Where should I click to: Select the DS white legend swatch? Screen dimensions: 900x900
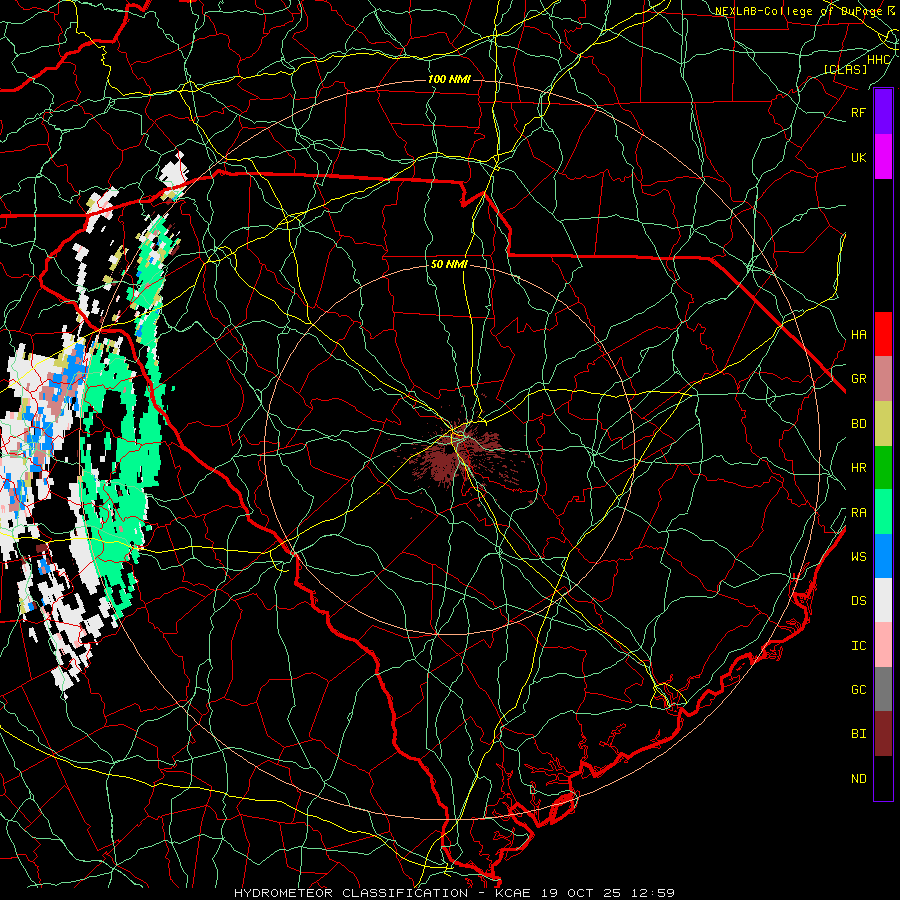coord(883,600)
